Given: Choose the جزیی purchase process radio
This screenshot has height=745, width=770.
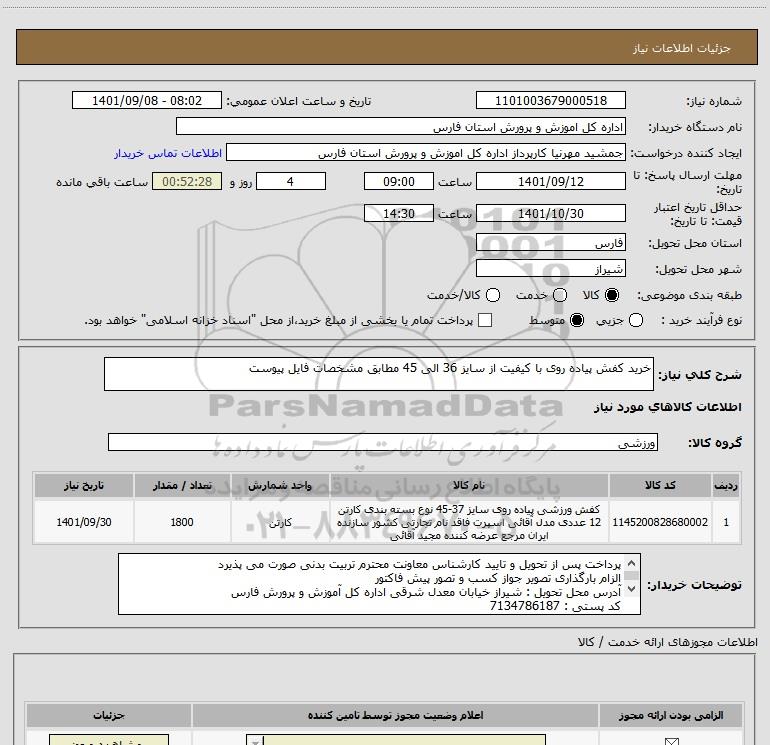Looking at the screenshot, I should click(x=635, y=320).
